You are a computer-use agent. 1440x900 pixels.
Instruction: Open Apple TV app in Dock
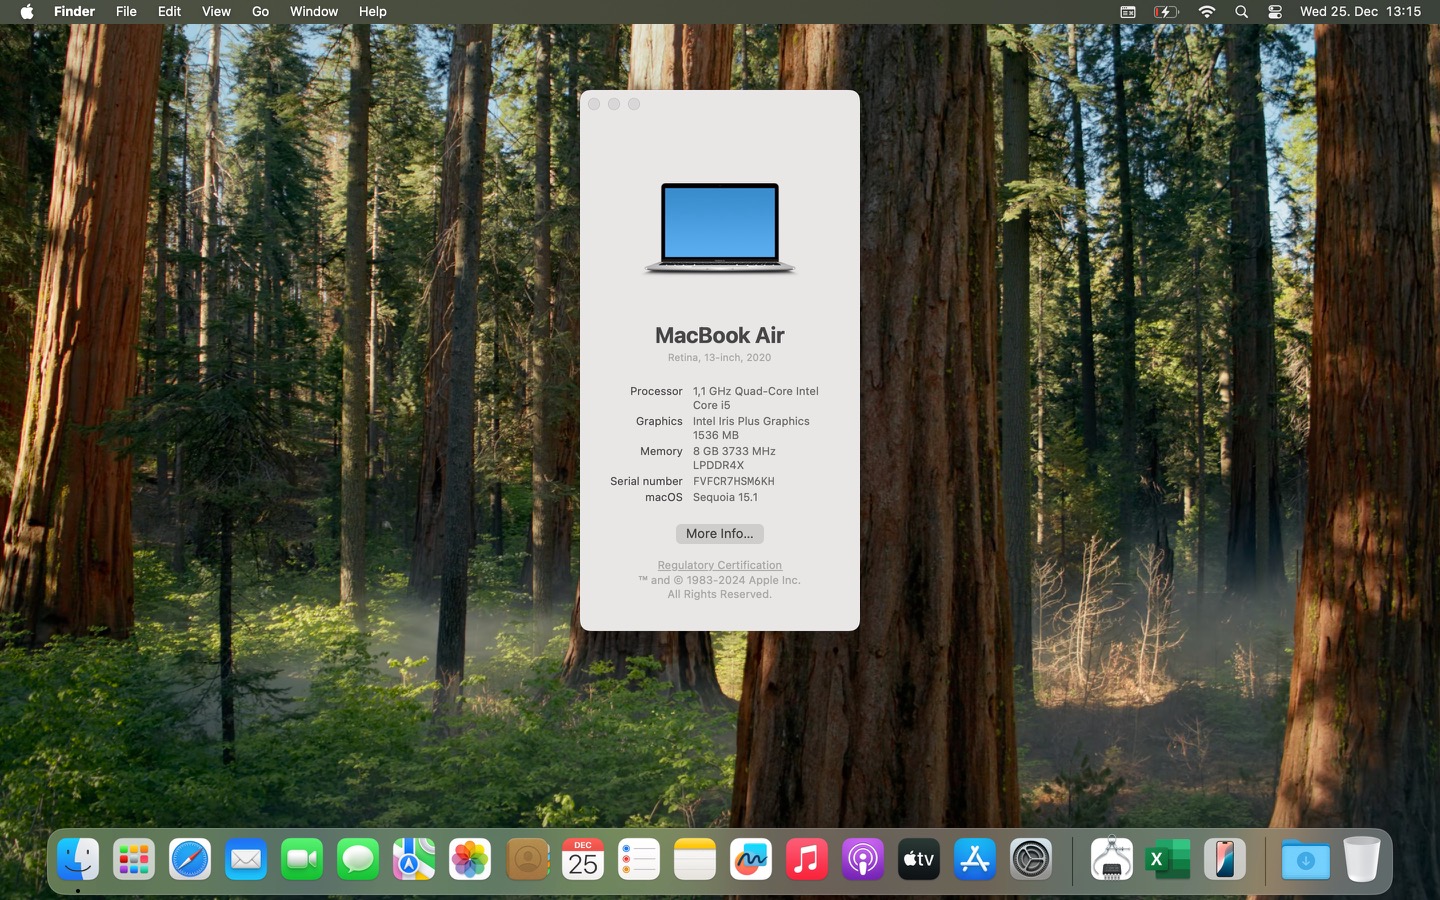point(919,859)
